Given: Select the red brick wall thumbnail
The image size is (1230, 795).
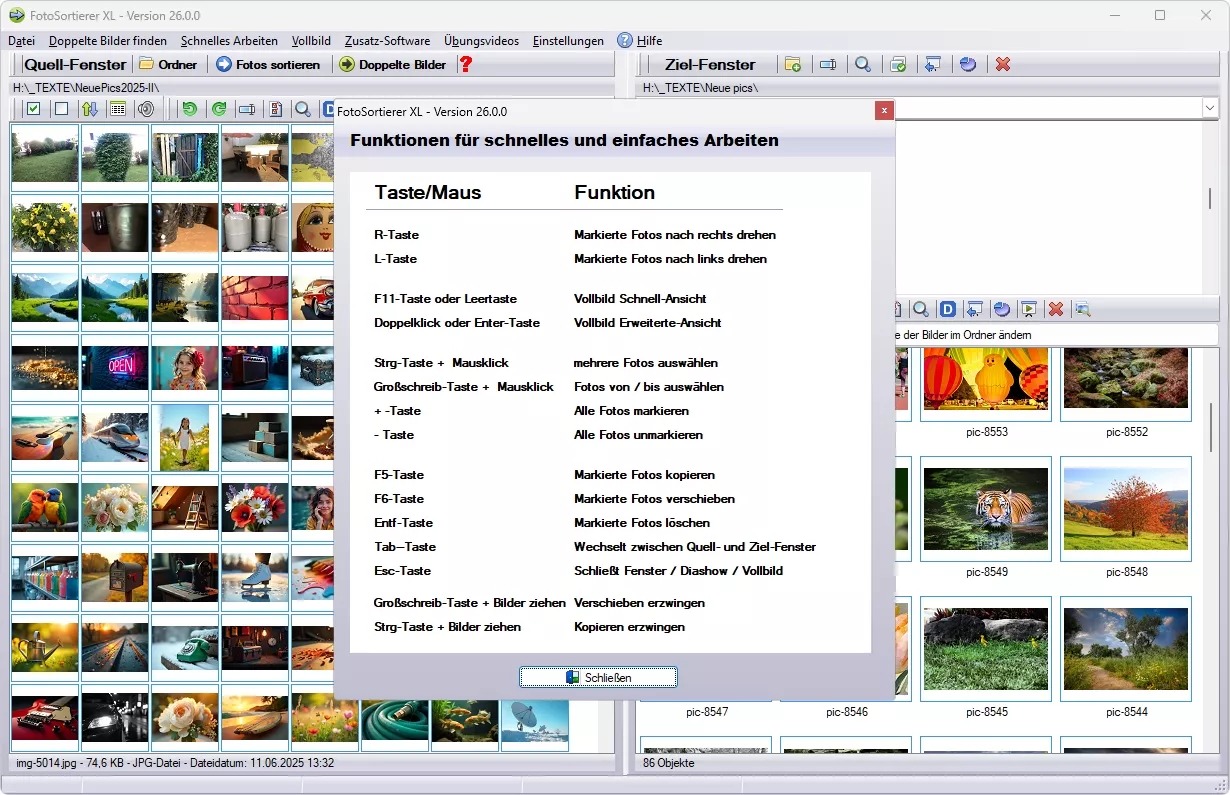Looking at the screenshot, I should 255,297.
